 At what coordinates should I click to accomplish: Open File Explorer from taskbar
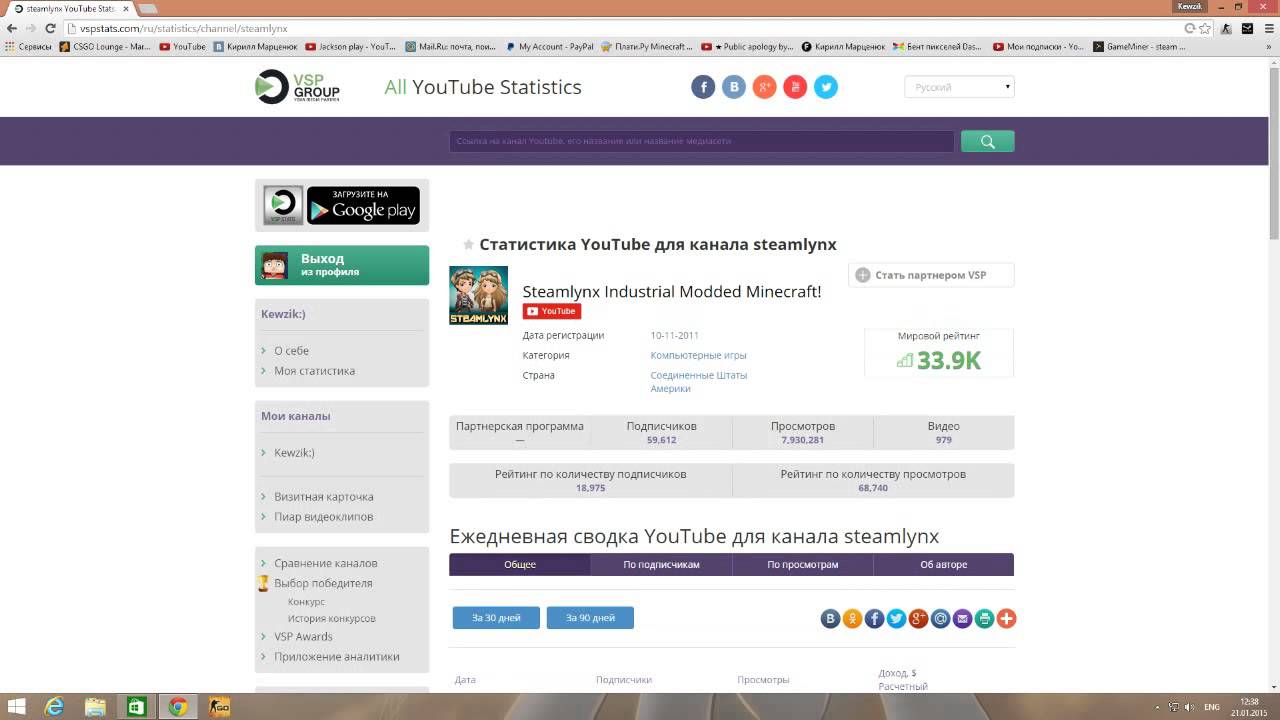click(95, 707)
